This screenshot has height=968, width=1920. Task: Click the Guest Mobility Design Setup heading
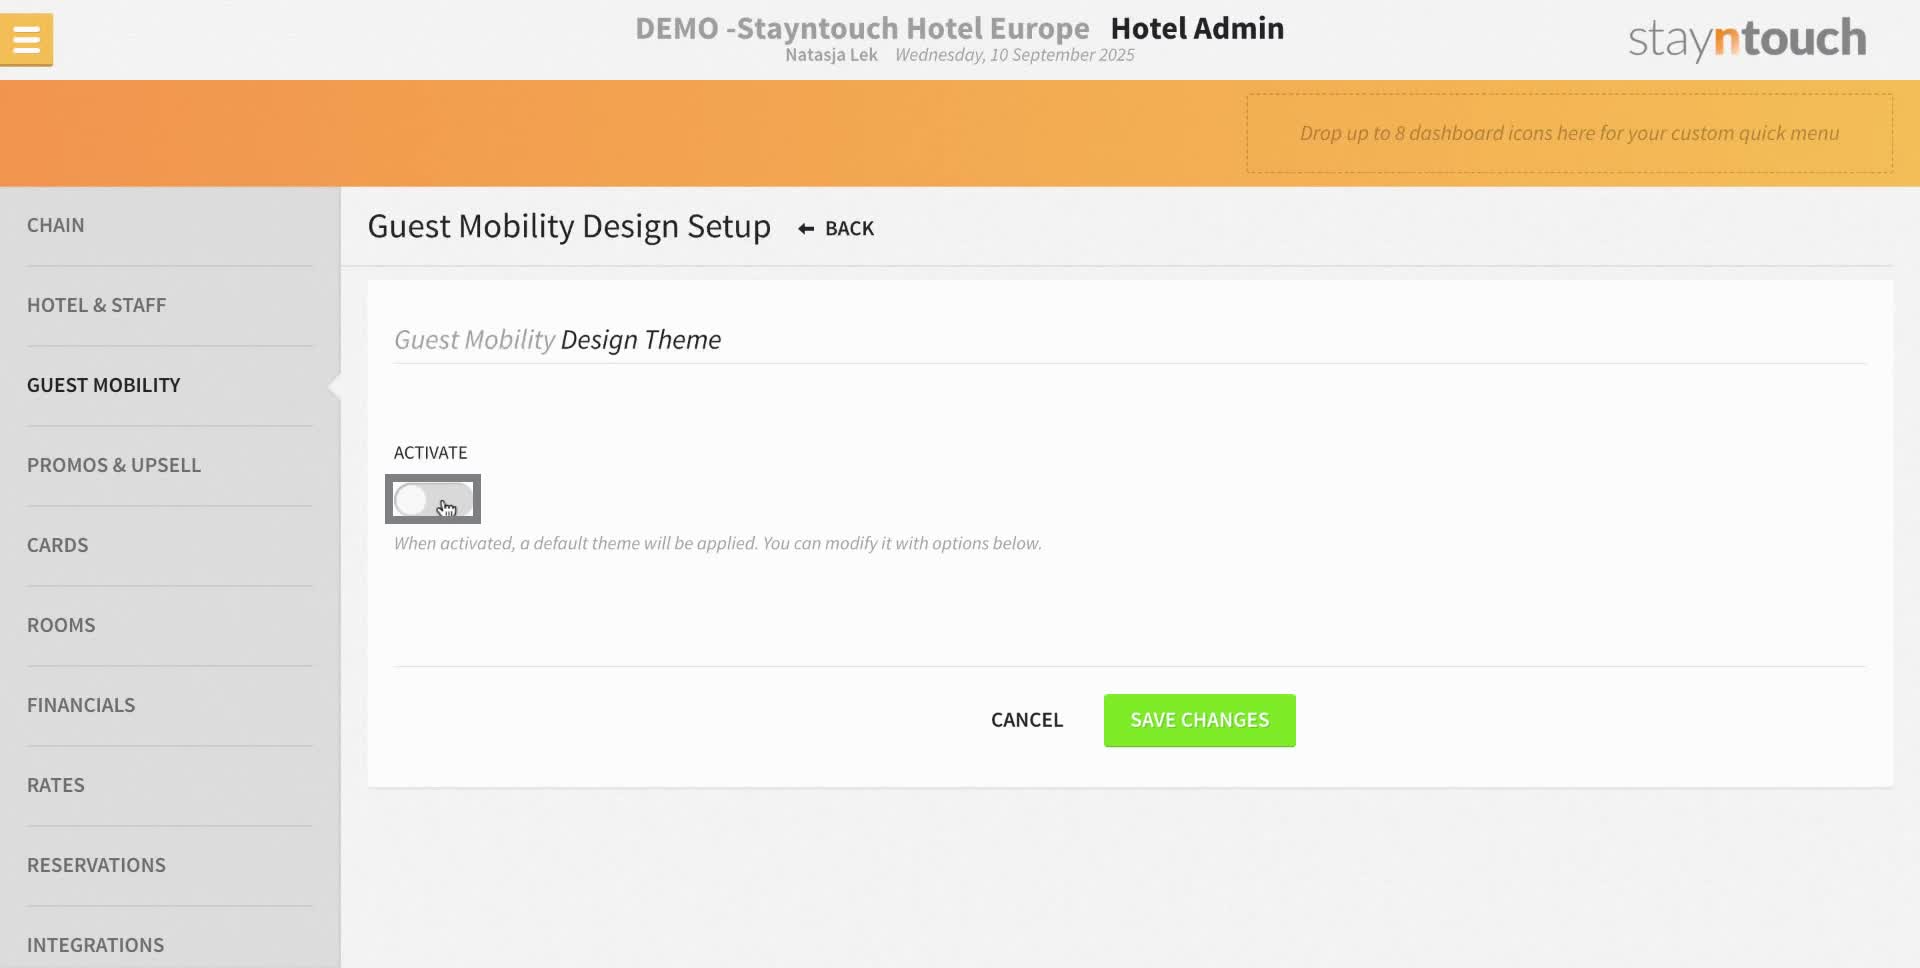(569, 227)
